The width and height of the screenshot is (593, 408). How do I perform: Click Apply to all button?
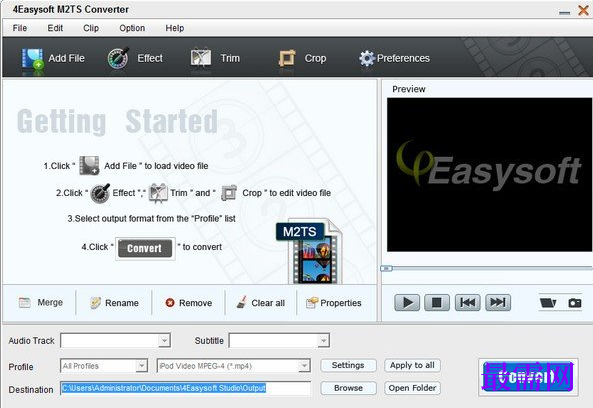point(412,365)
